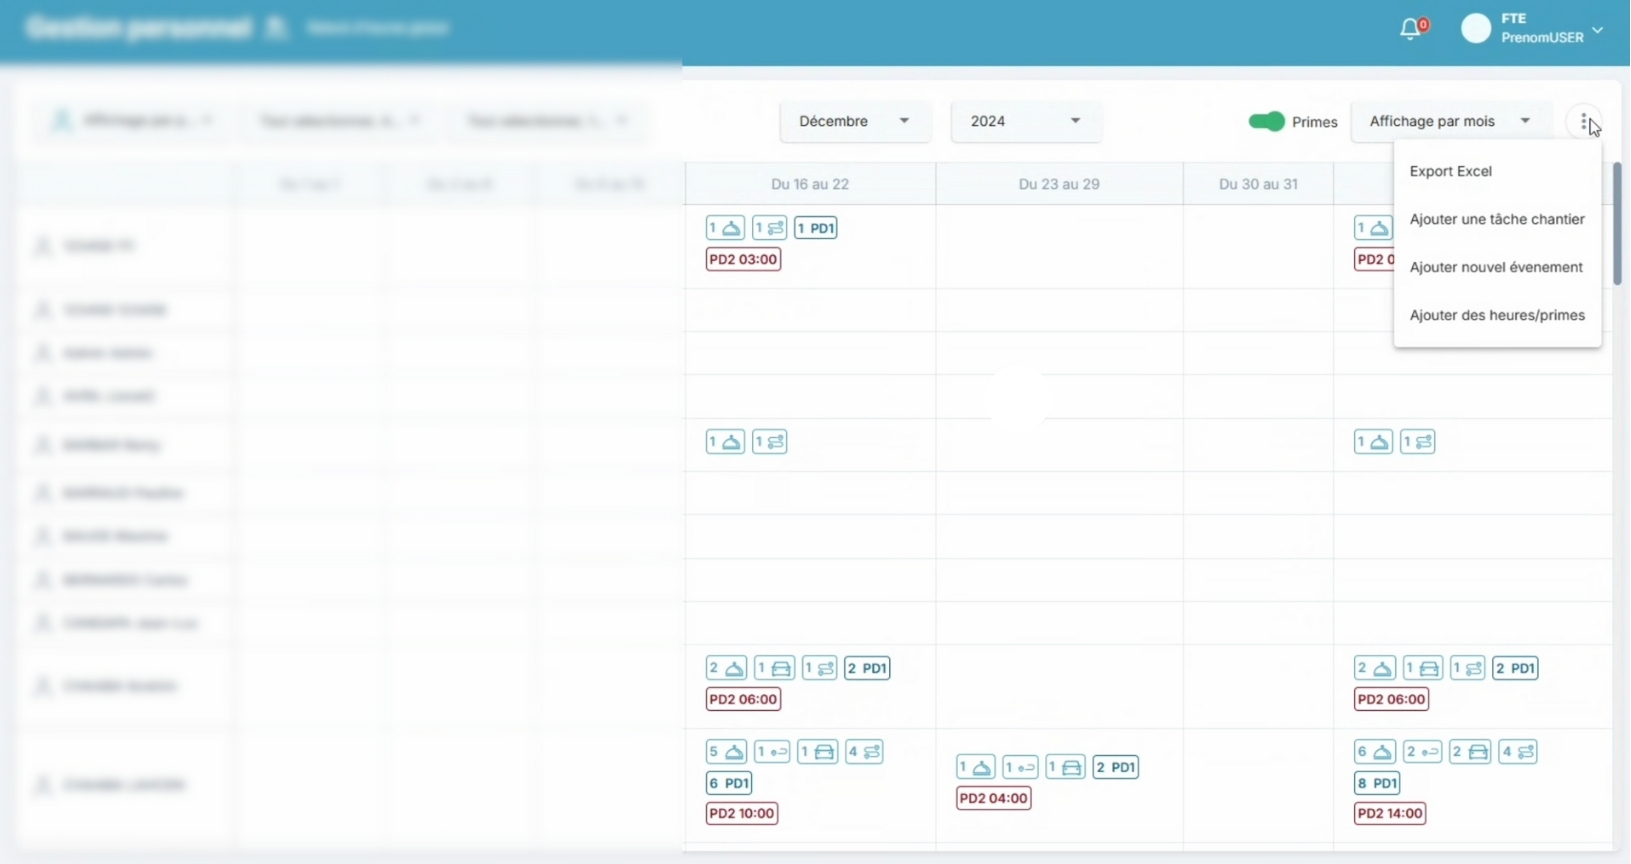The height and width of the screenshot is (864, 1631).
Task: Click the 6 meals badge
Action: pos(1375,752)
